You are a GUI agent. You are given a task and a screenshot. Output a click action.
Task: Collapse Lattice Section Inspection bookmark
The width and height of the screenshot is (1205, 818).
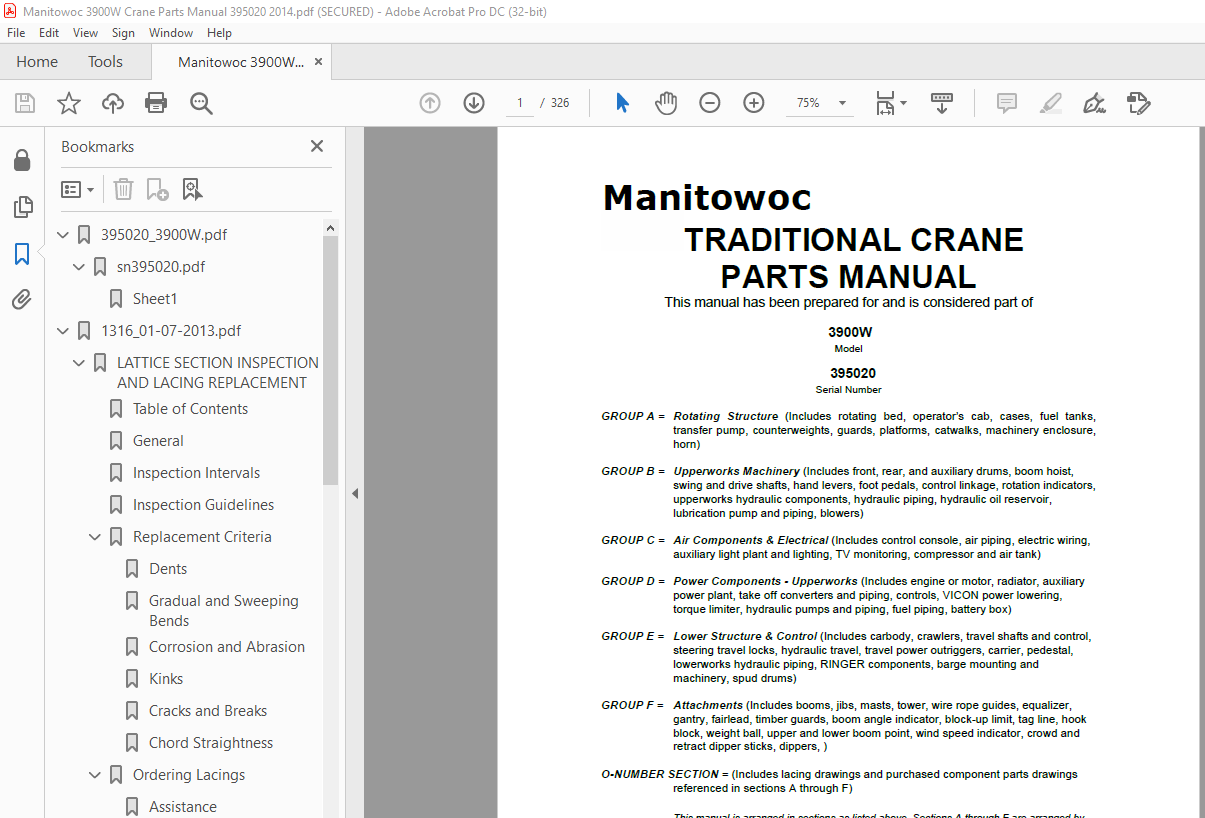click(80, 363)
